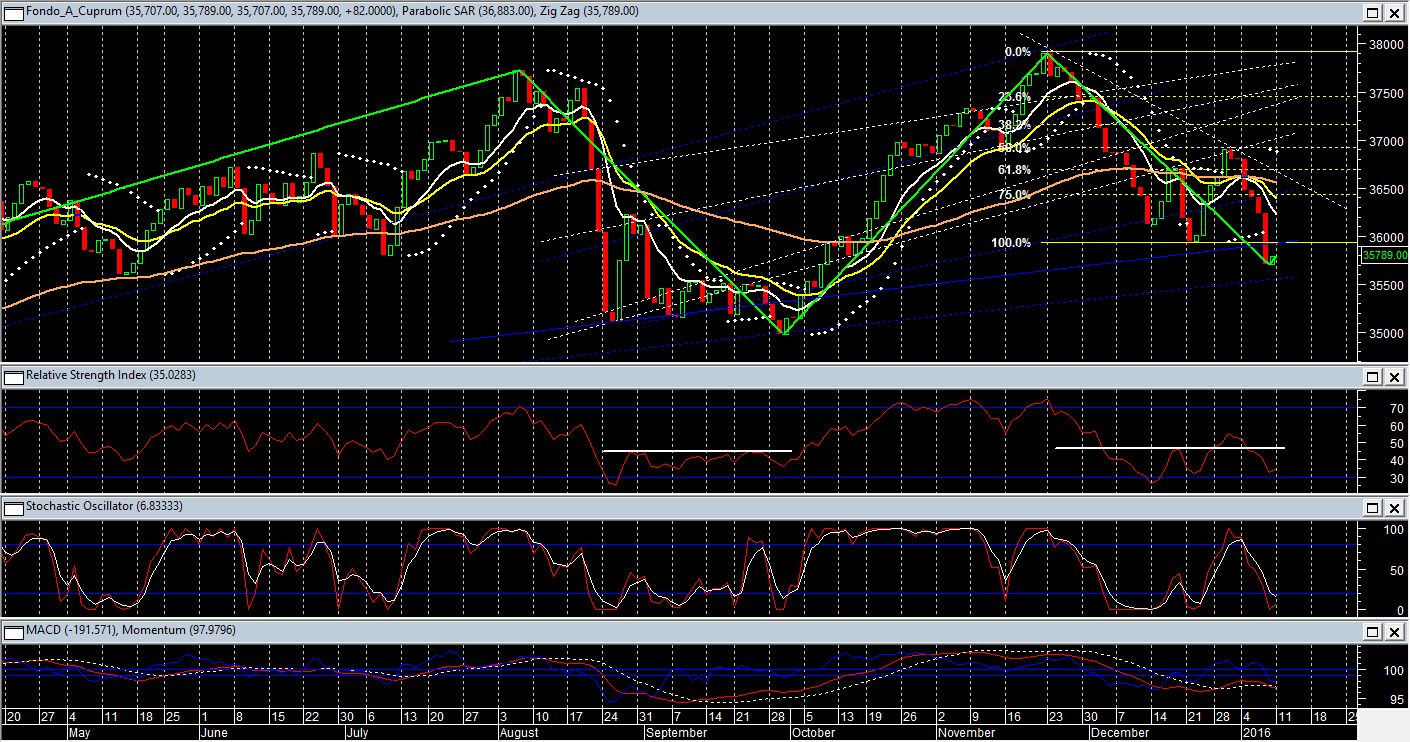Click the September label on date axis

tap(676, 733)
